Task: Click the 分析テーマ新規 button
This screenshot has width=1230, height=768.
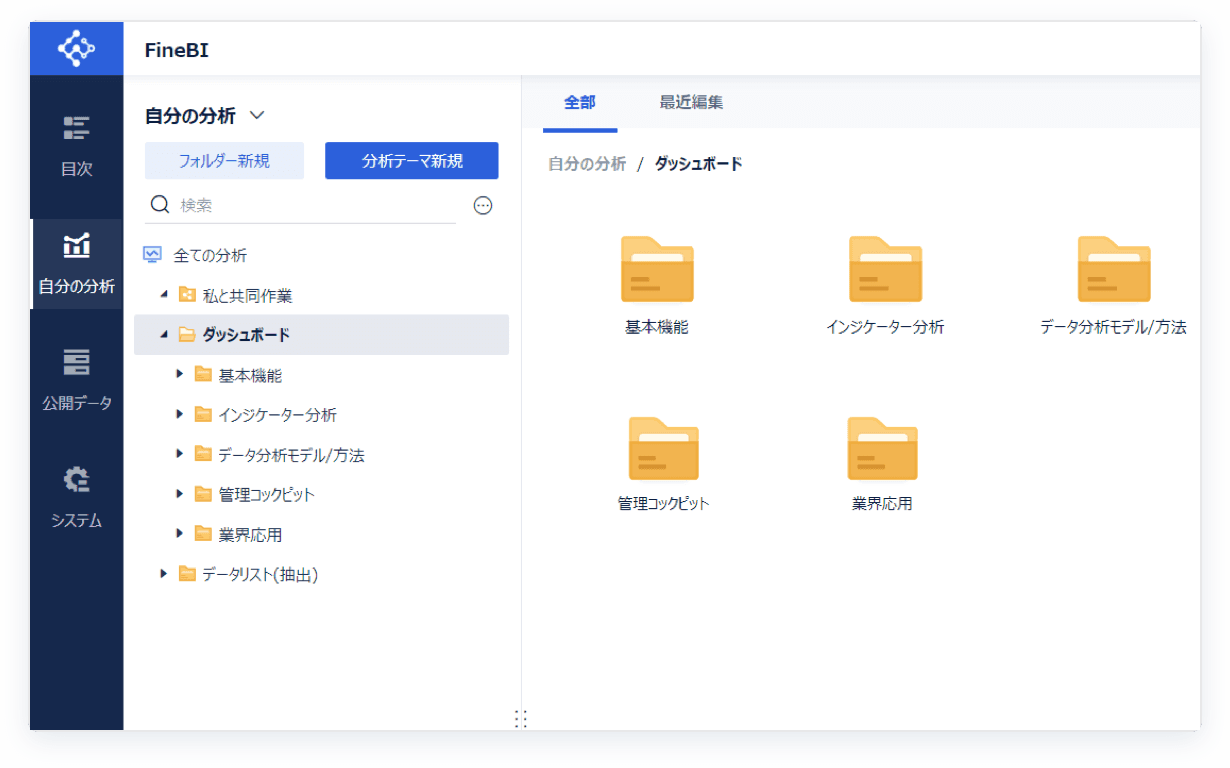Action: coord(411,161)
